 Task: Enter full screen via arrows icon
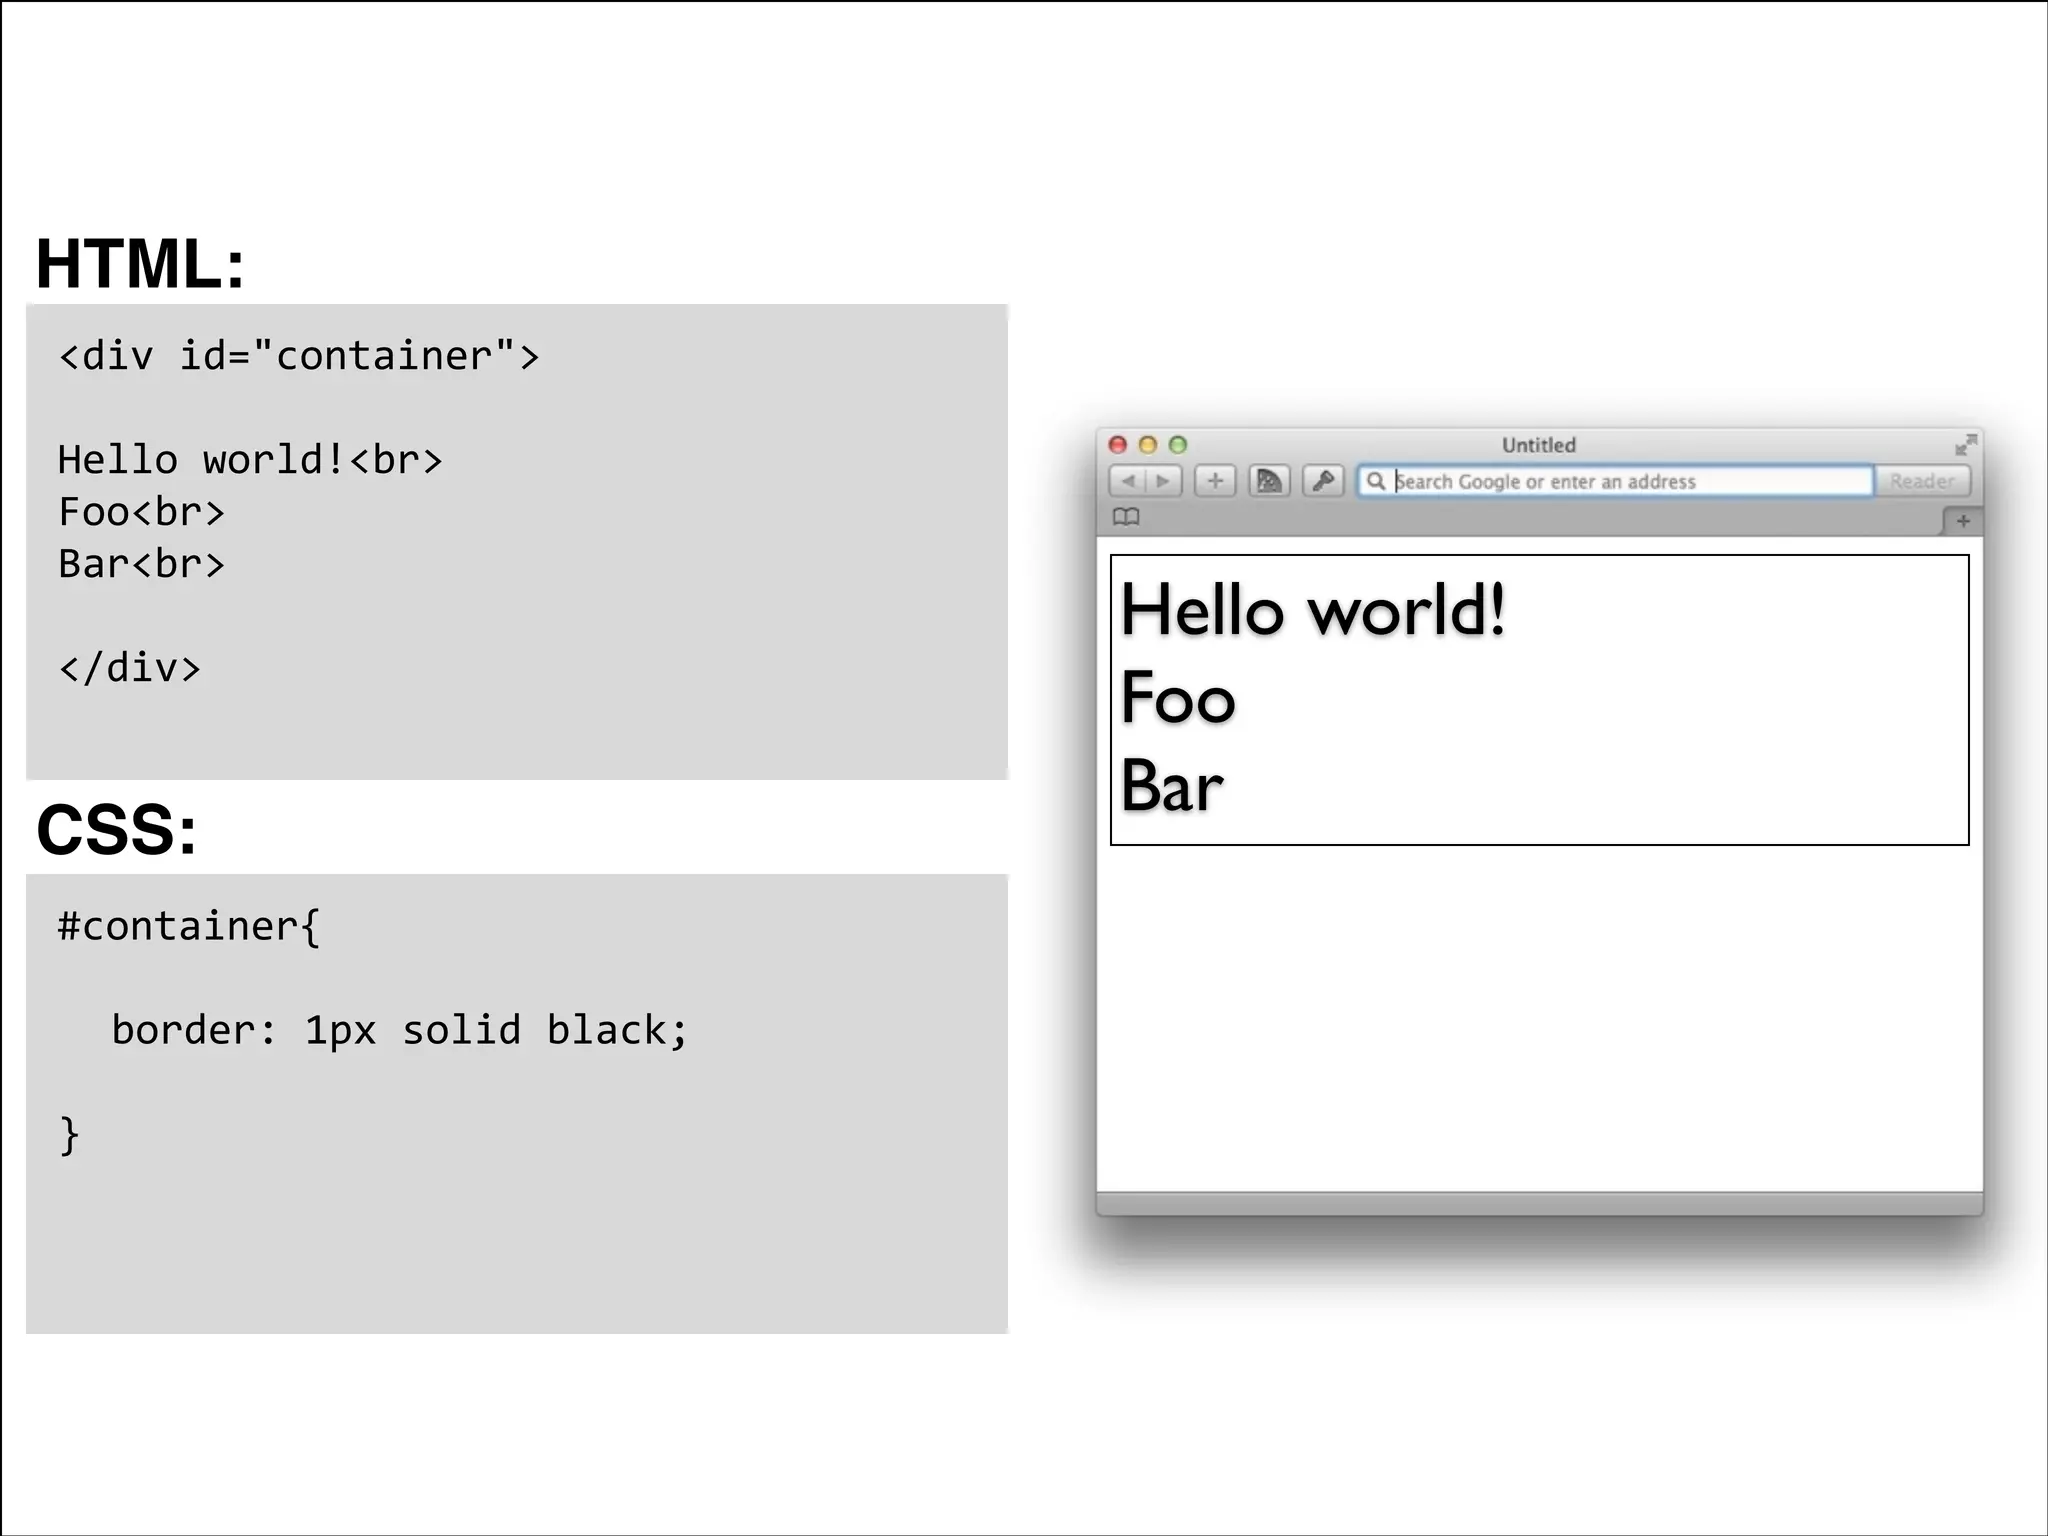coord(1966,444)
